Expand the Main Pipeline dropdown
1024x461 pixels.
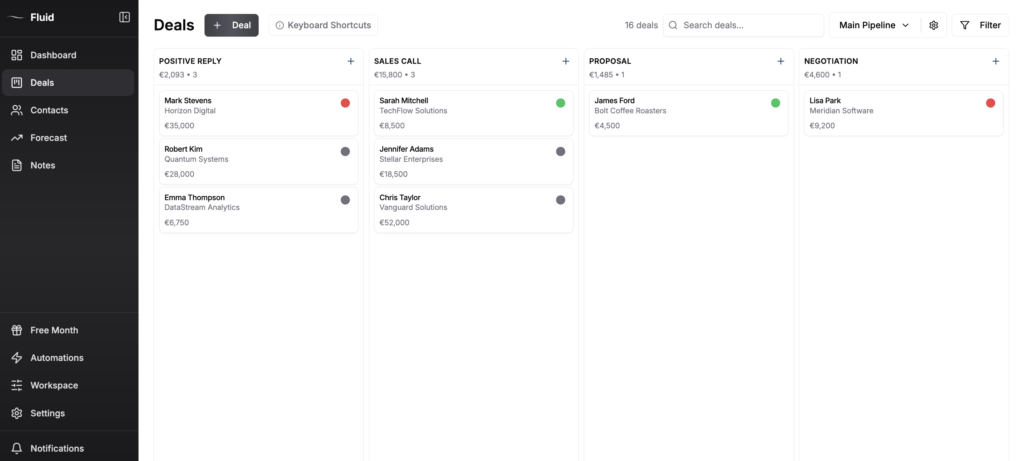coord(875,25)
